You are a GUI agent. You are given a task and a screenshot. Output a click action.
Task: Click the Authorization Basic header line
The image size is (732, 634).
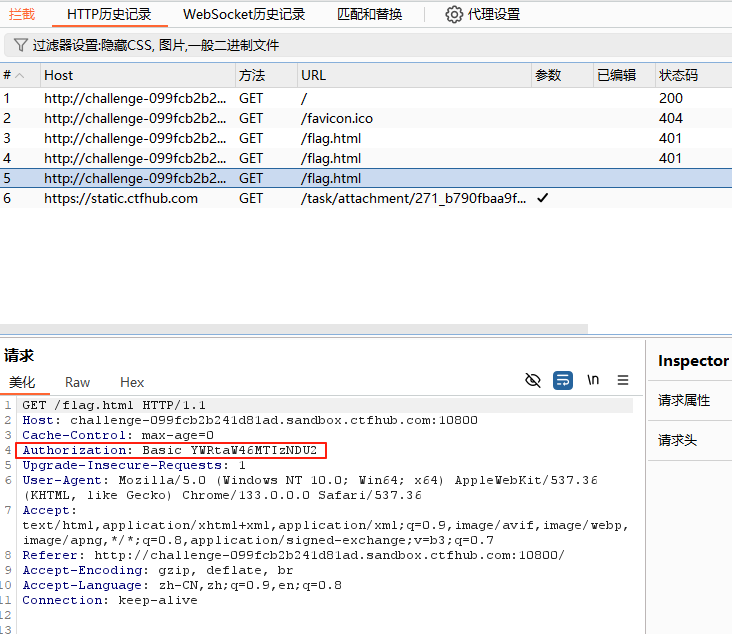pyautogui.click(x=170, y=451)
